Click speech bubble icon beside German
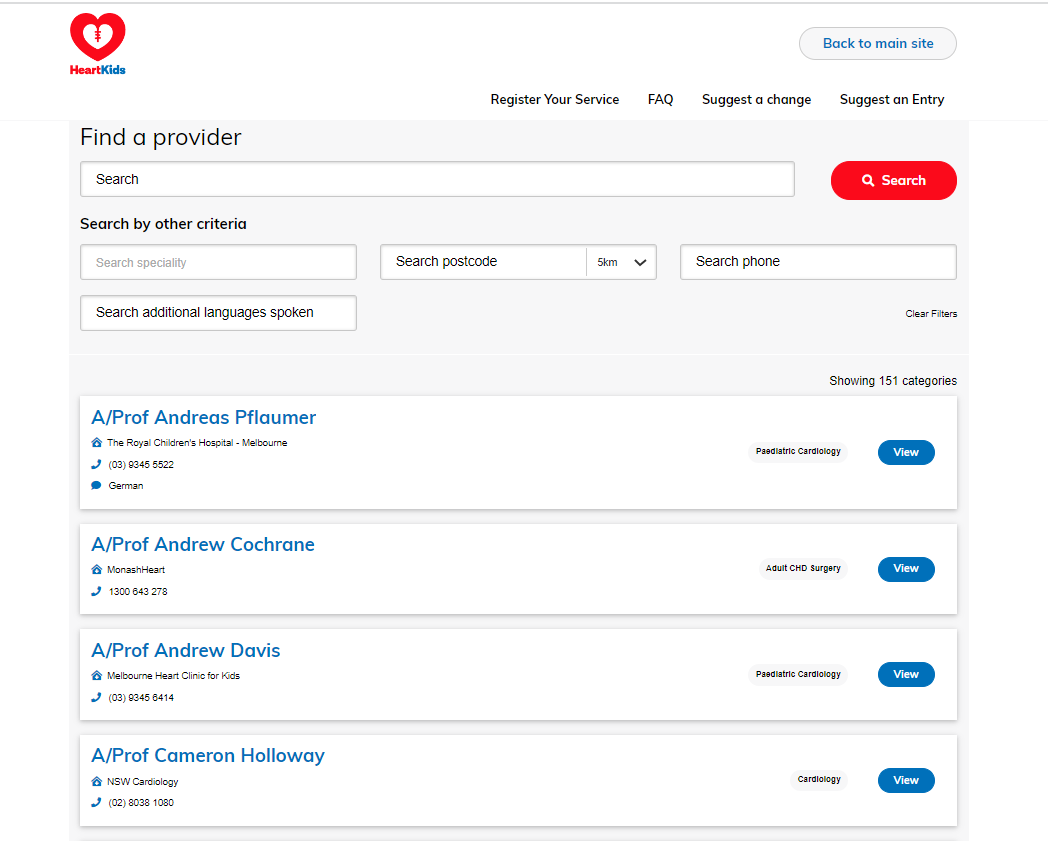This screenshot has height=841, width=1048. (96, 486)
